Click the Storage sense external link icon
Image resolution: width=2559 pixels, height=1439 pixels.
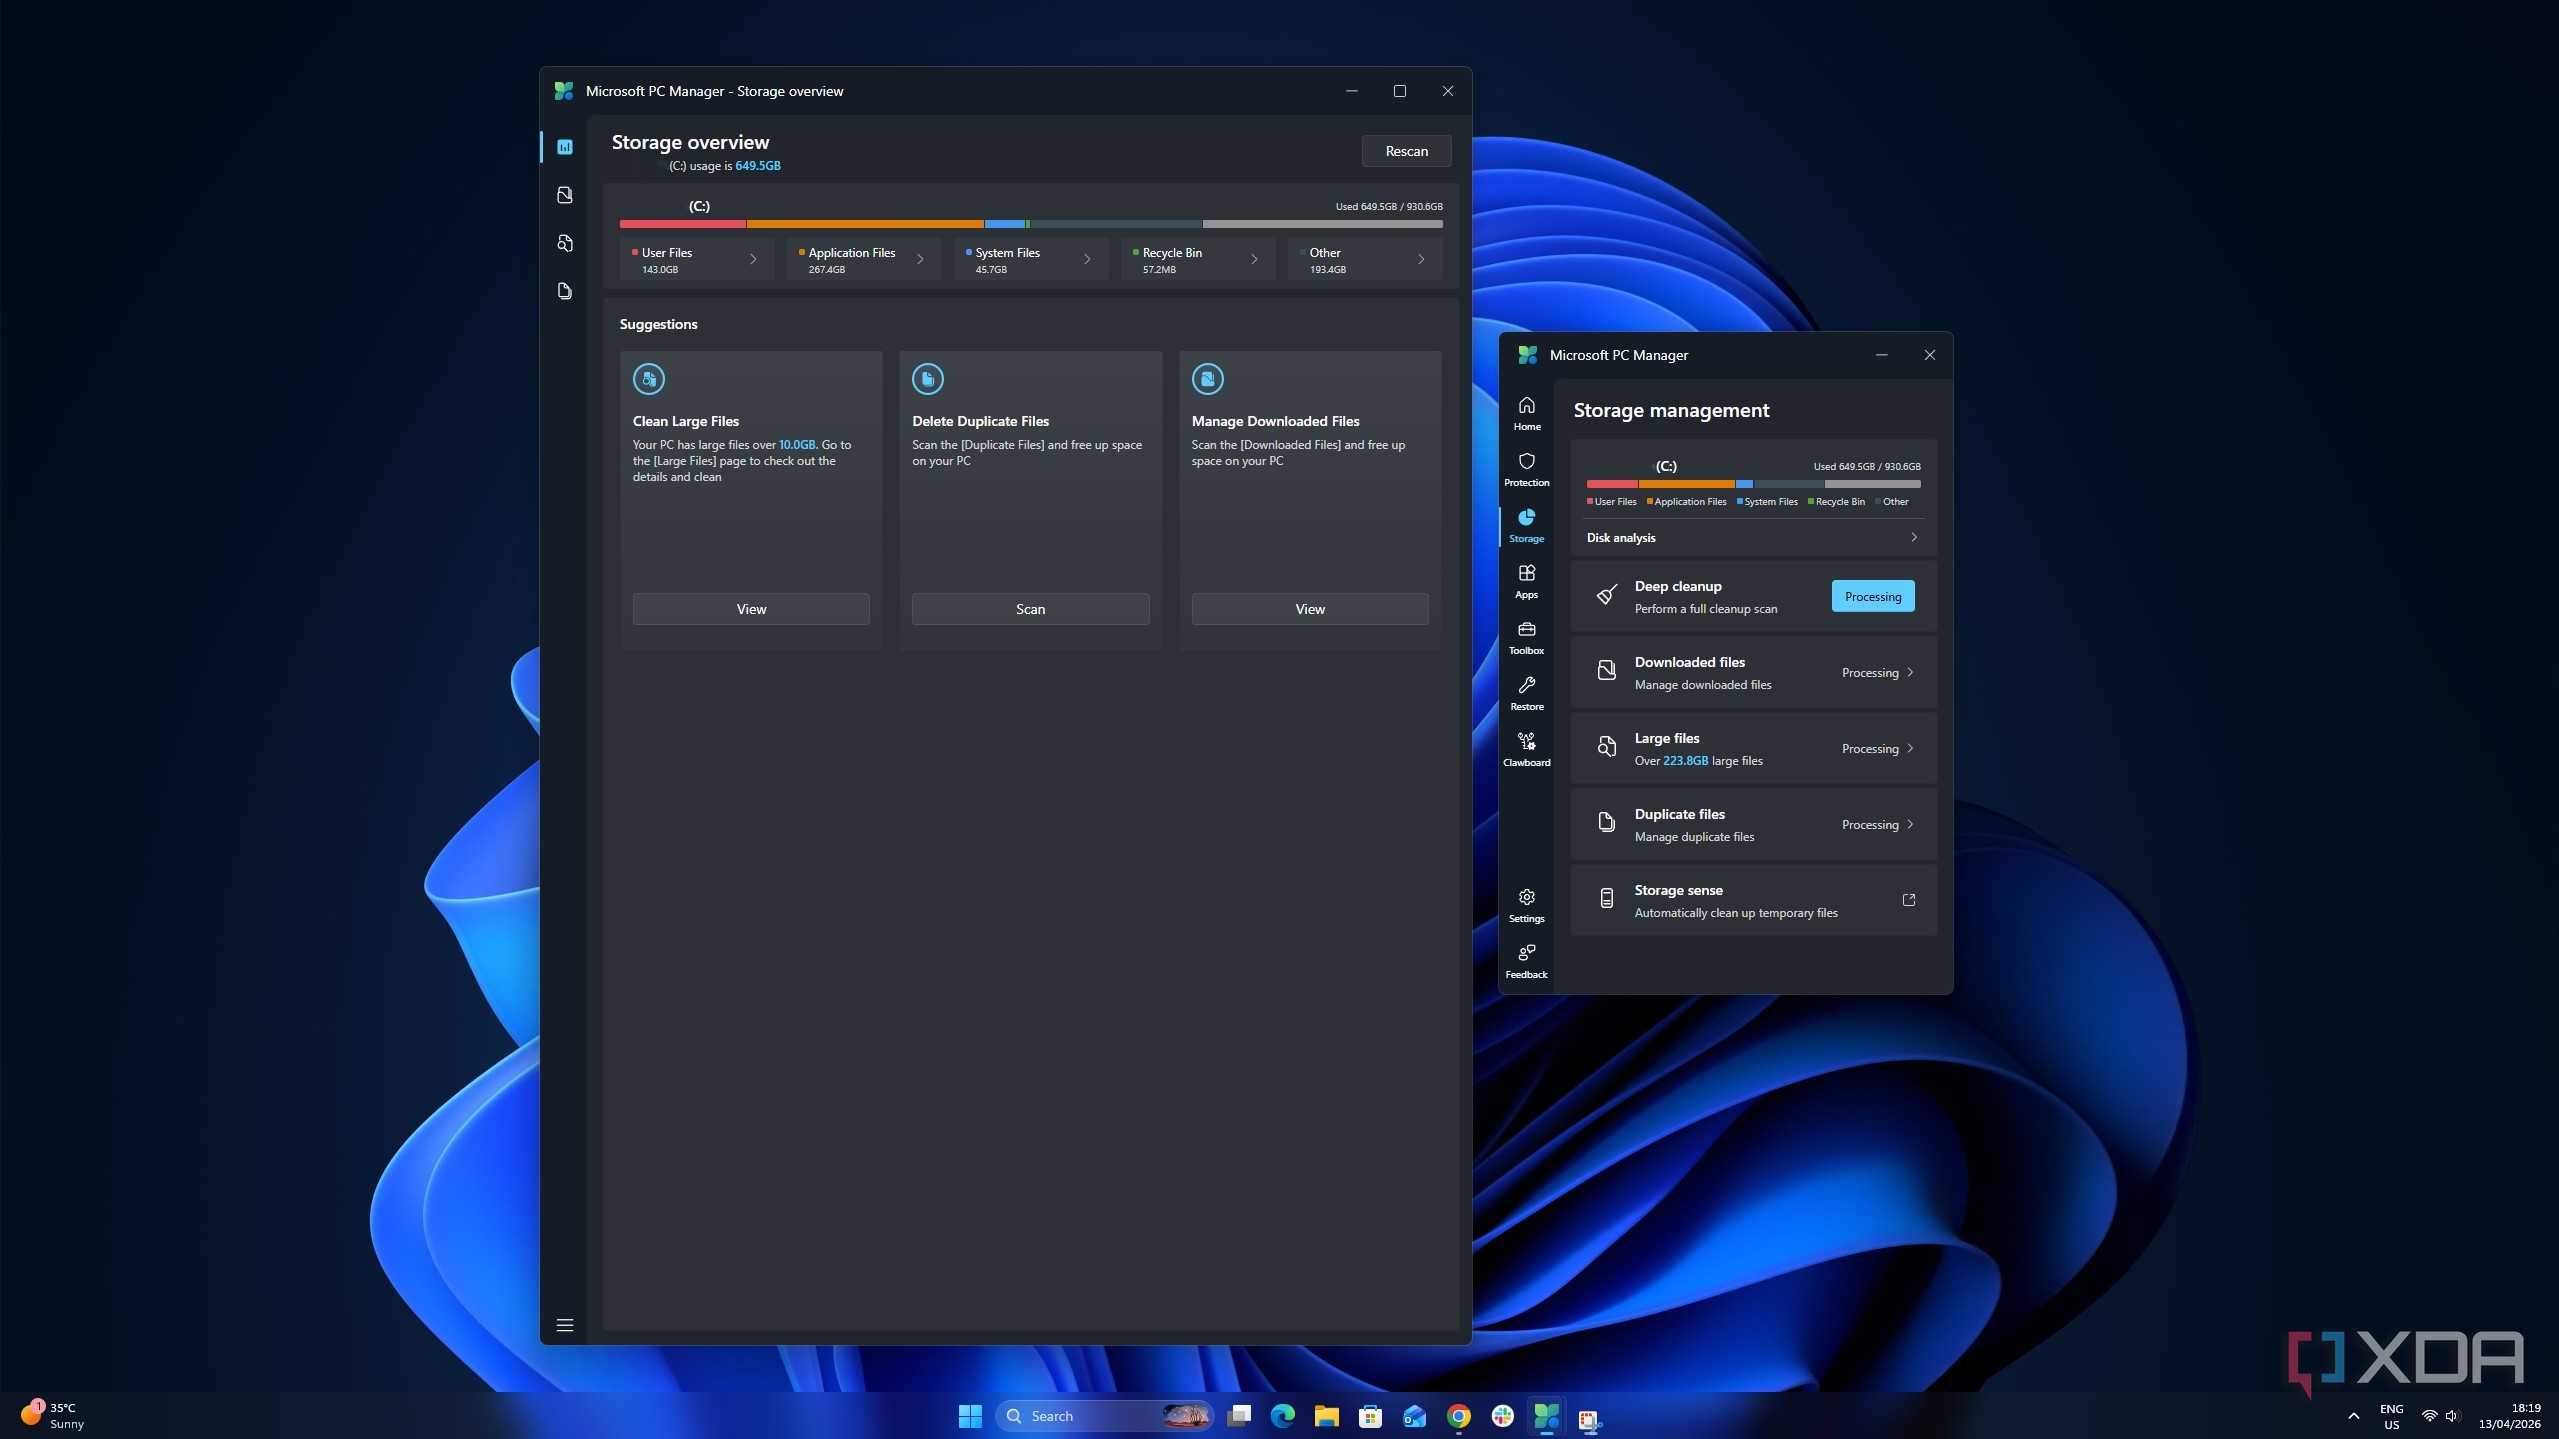1909,900
